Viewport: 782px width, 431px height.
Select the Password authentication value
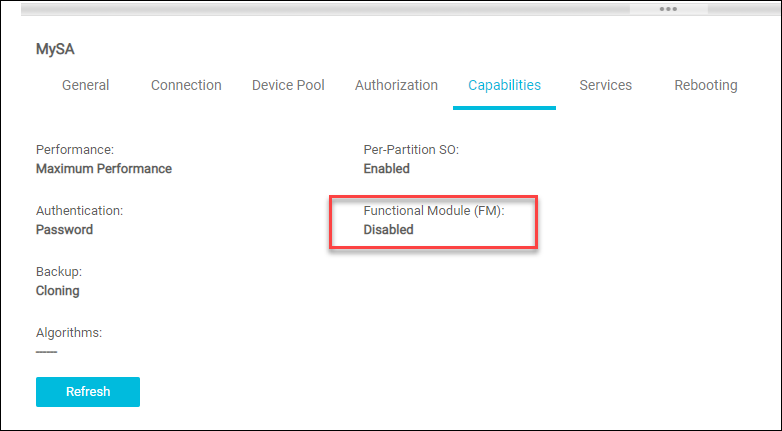coord(64,230)
